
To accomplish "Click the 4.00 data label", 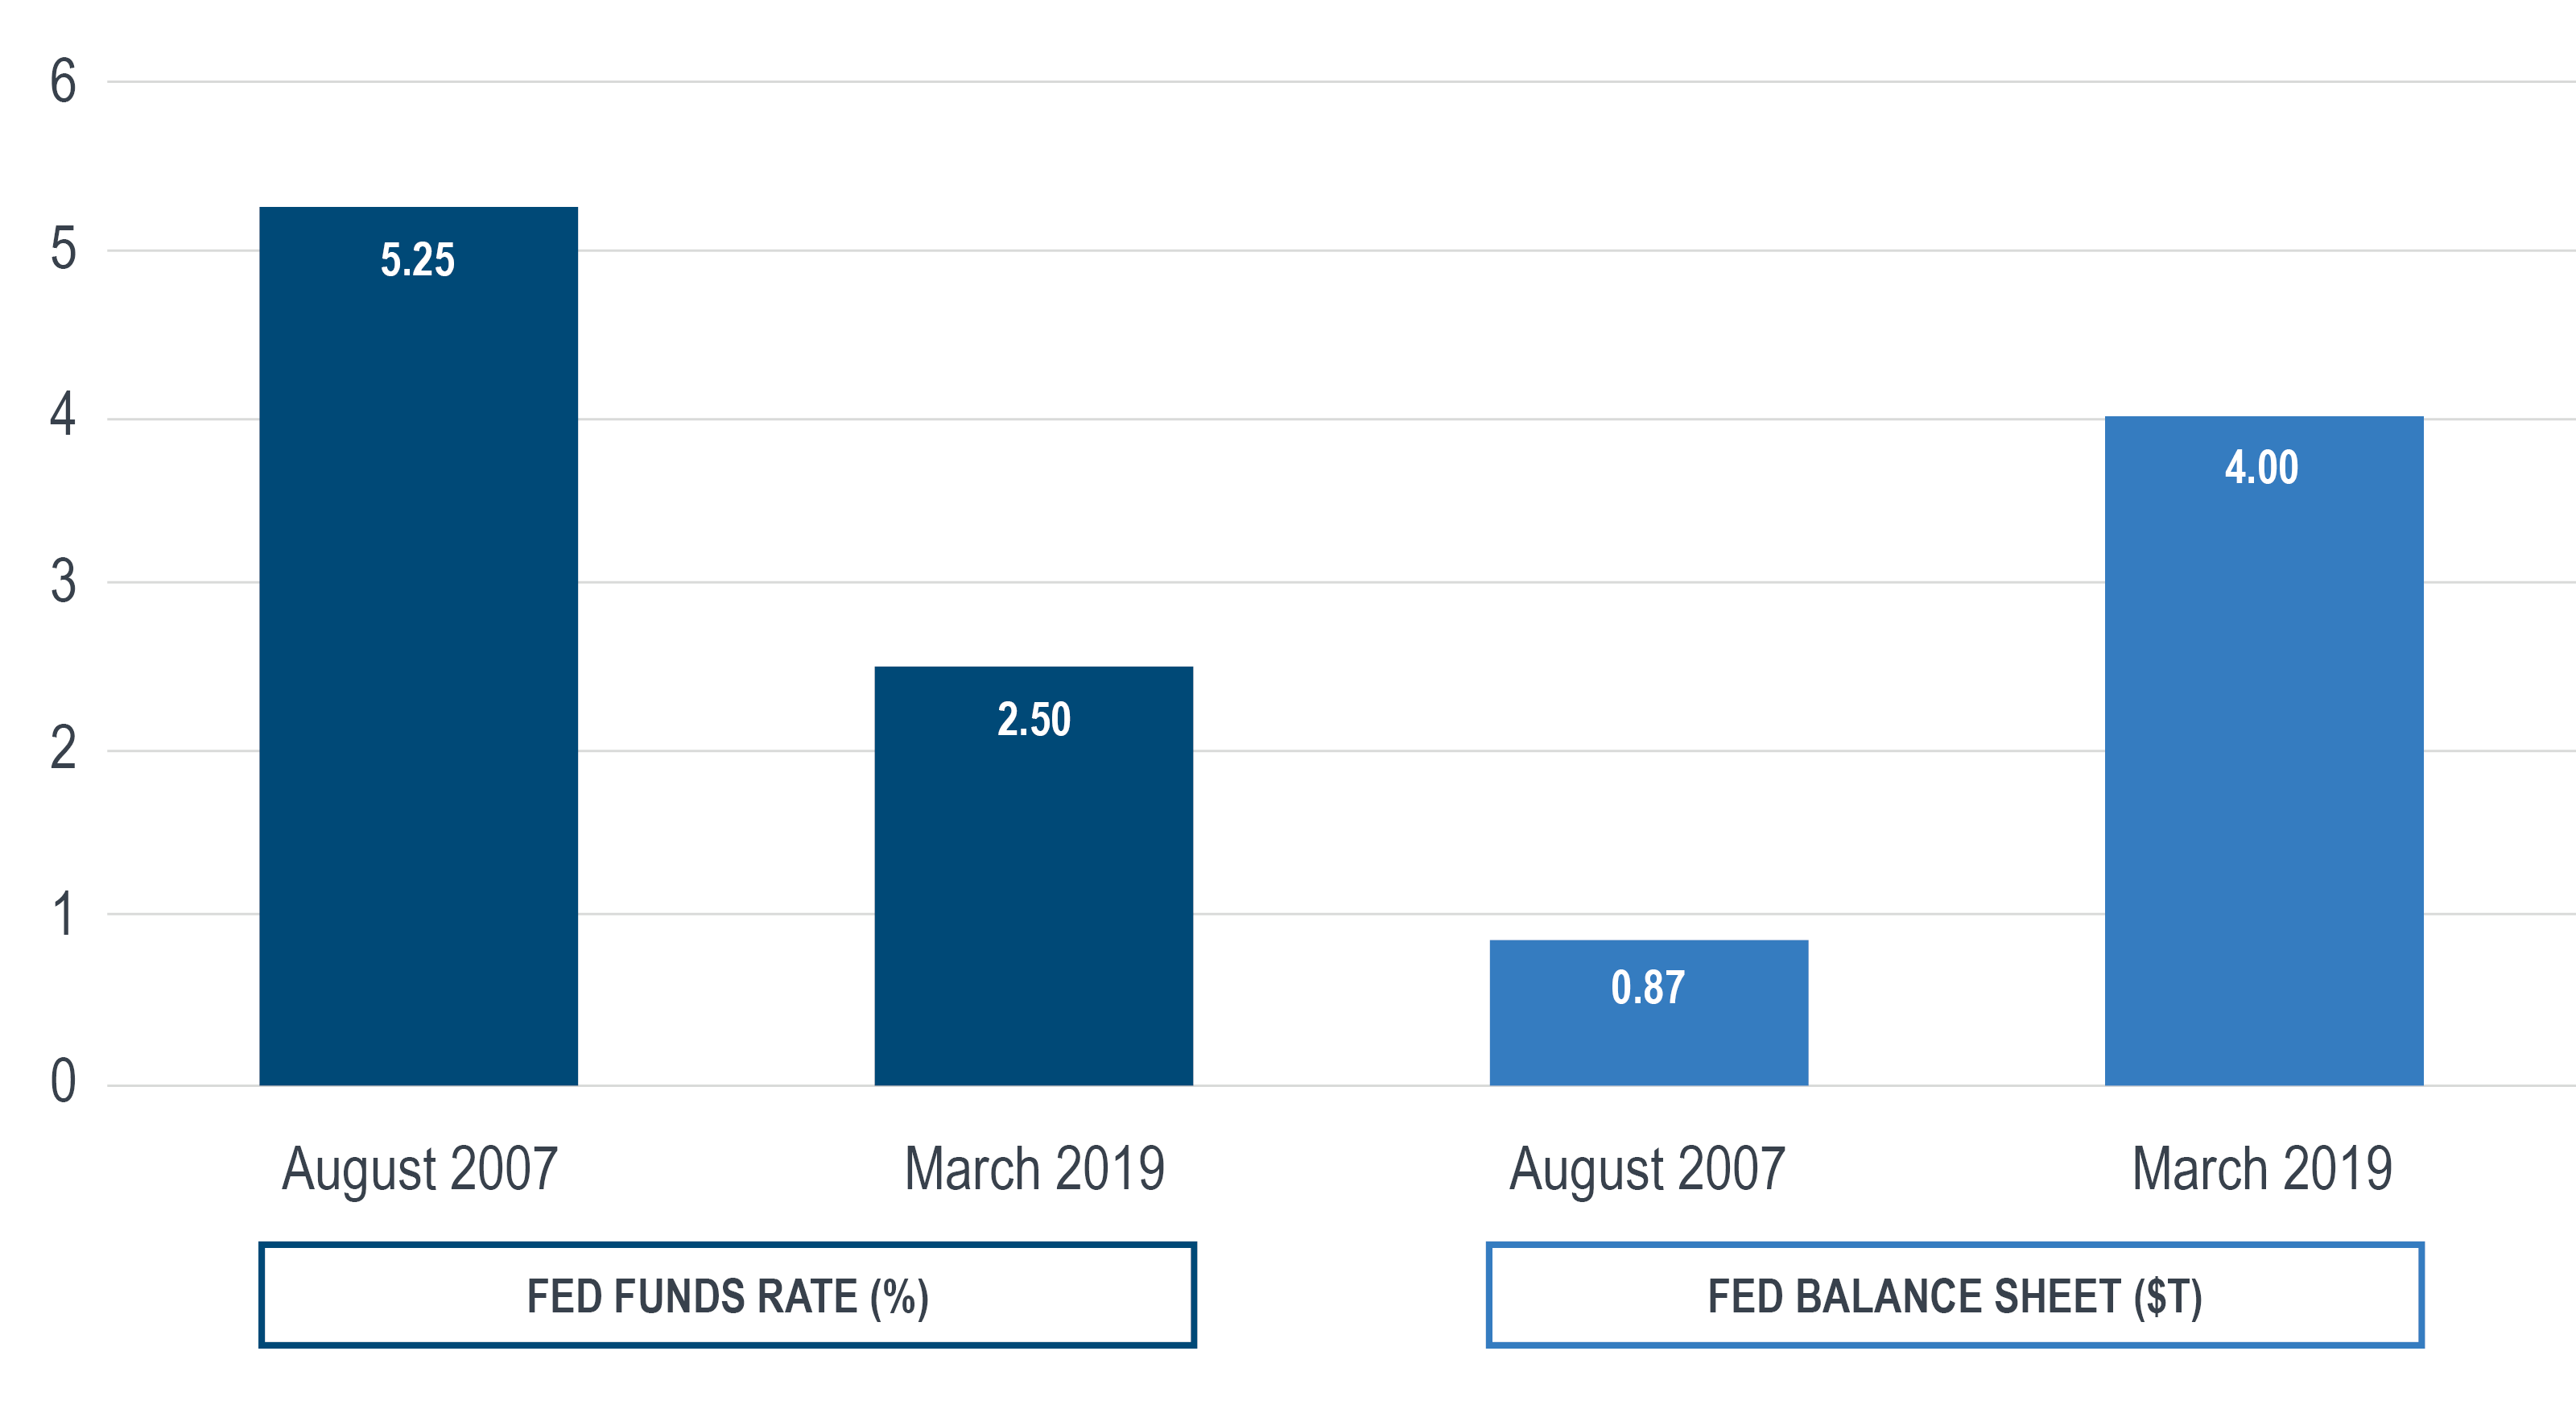I will pyautogui.click(x=2261, y=467).
